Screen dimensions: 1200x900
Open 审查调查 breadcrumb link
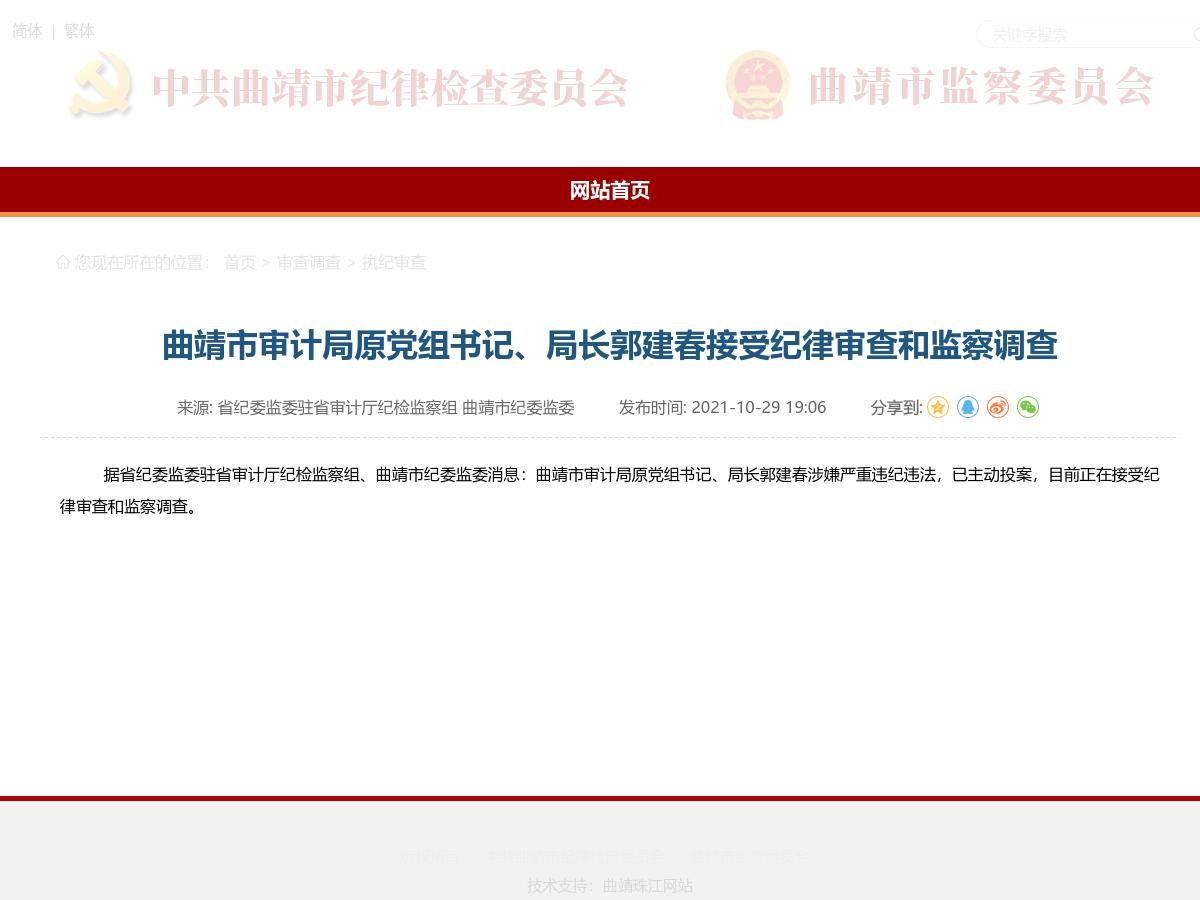click(x=309, y=262)
